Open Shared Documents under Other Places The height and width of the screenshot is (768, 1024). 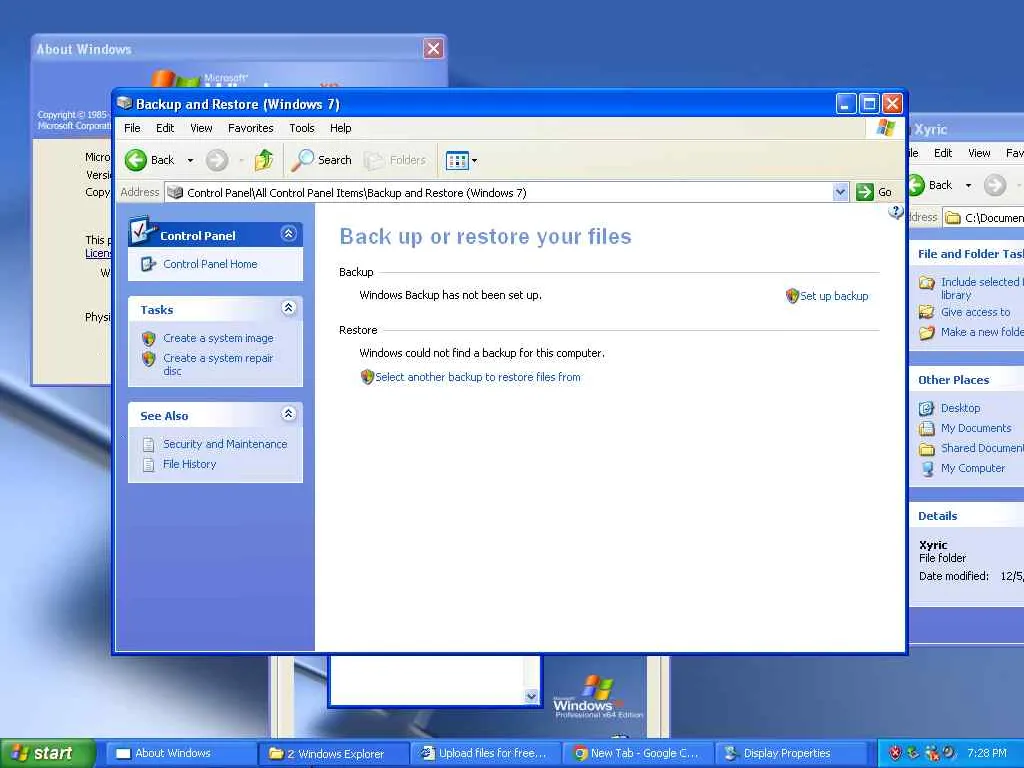tap(982, 448)
